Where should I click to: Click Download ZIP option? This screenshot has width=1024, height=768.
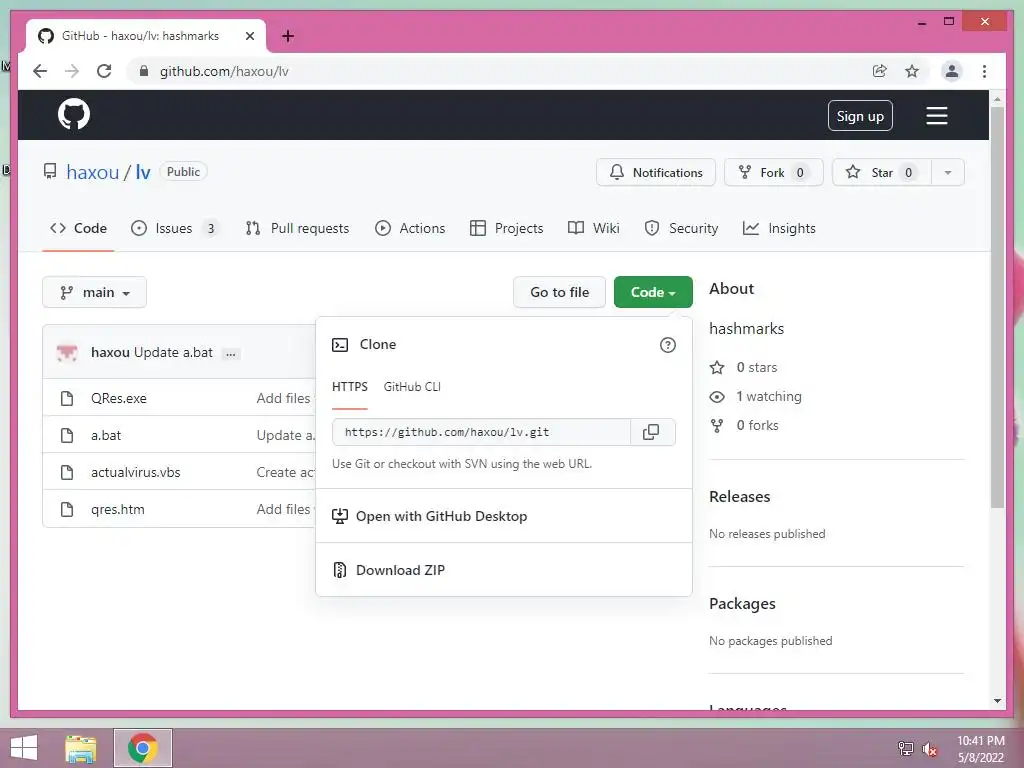[x=504, y=570]
